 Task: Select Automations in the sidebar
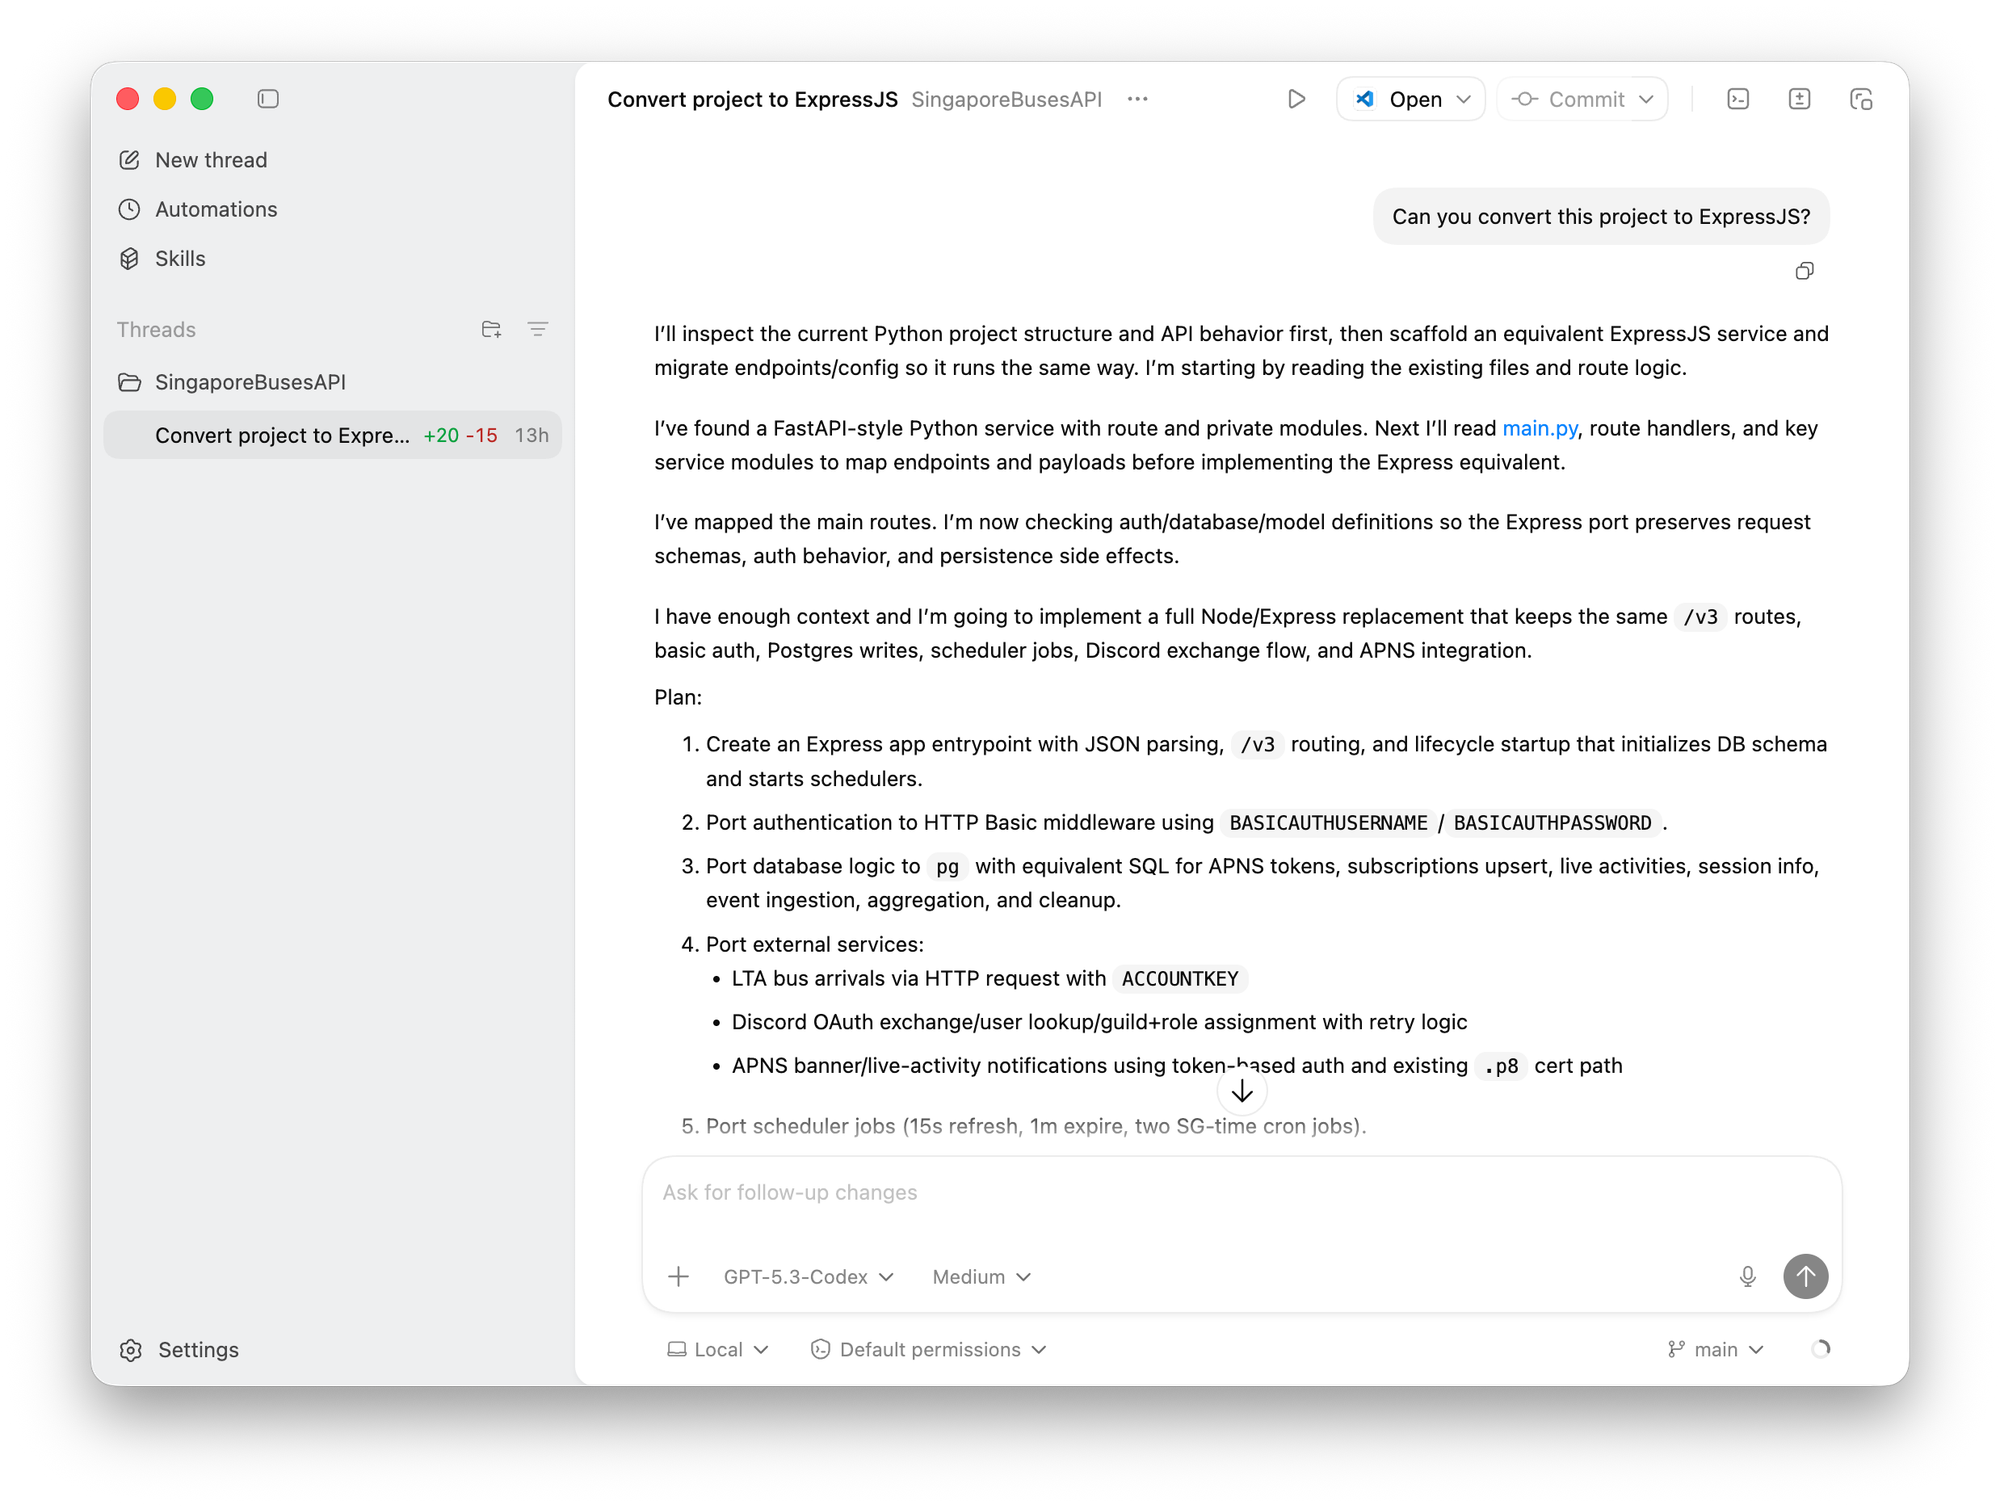click(216, 209)
